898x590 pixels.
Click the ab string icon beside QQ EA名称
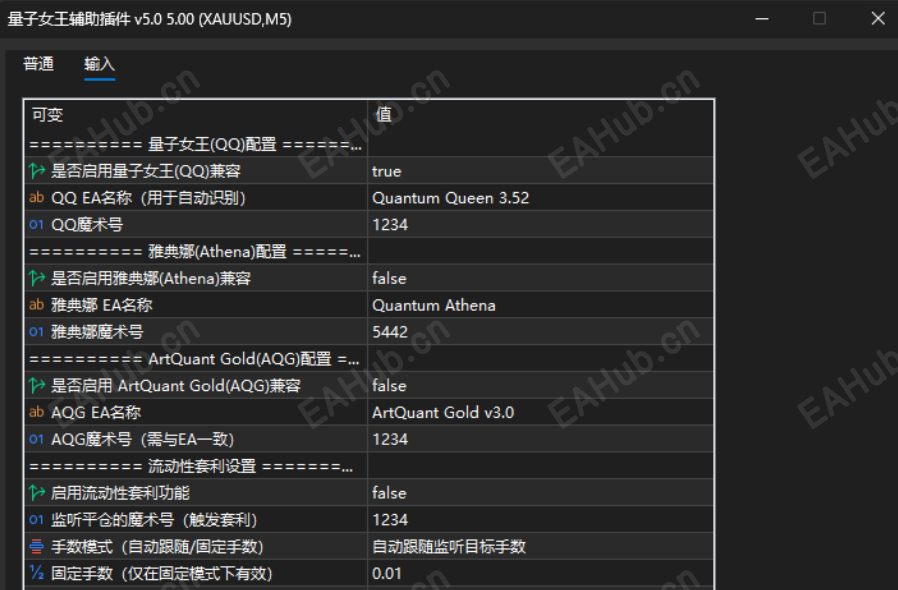pyautogui.click(x=37, y=198)
